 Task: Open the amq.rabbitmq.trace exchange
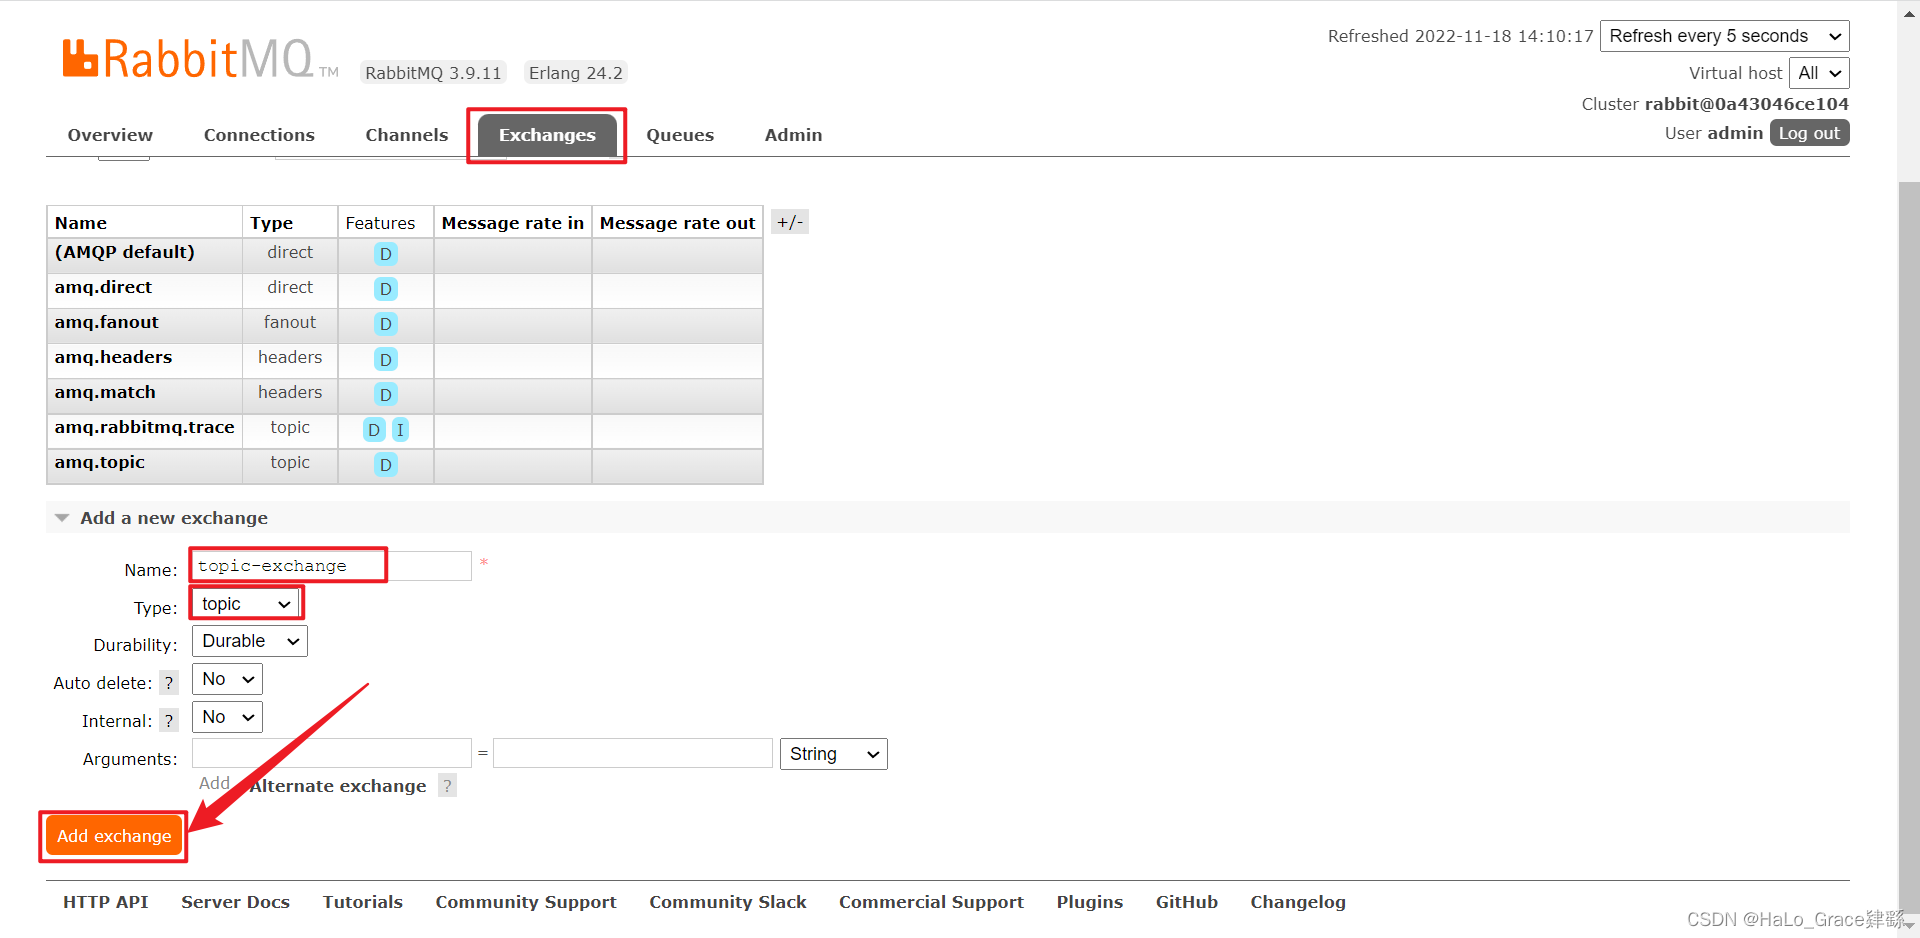pos(144,427)
